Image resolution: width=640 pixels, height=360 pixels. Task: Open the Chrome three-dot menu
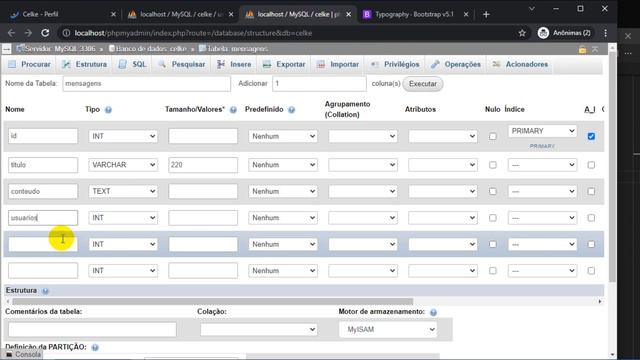click(605, 33)
